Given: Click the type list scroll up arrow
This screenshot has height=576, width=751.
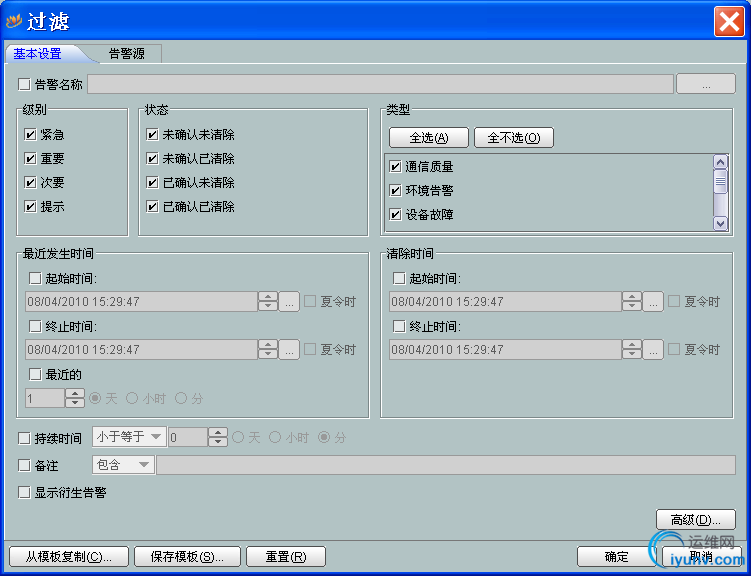Looking at the screenshot, I should coord(720,162).
